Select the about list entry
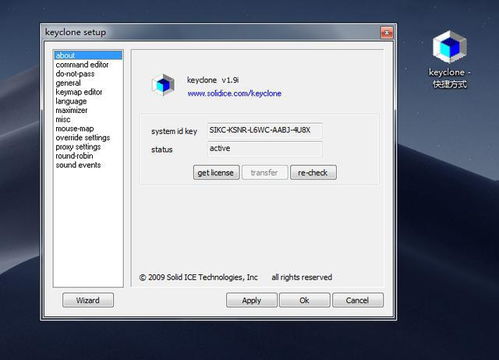The image size is (499, 360). coord(88,55)
